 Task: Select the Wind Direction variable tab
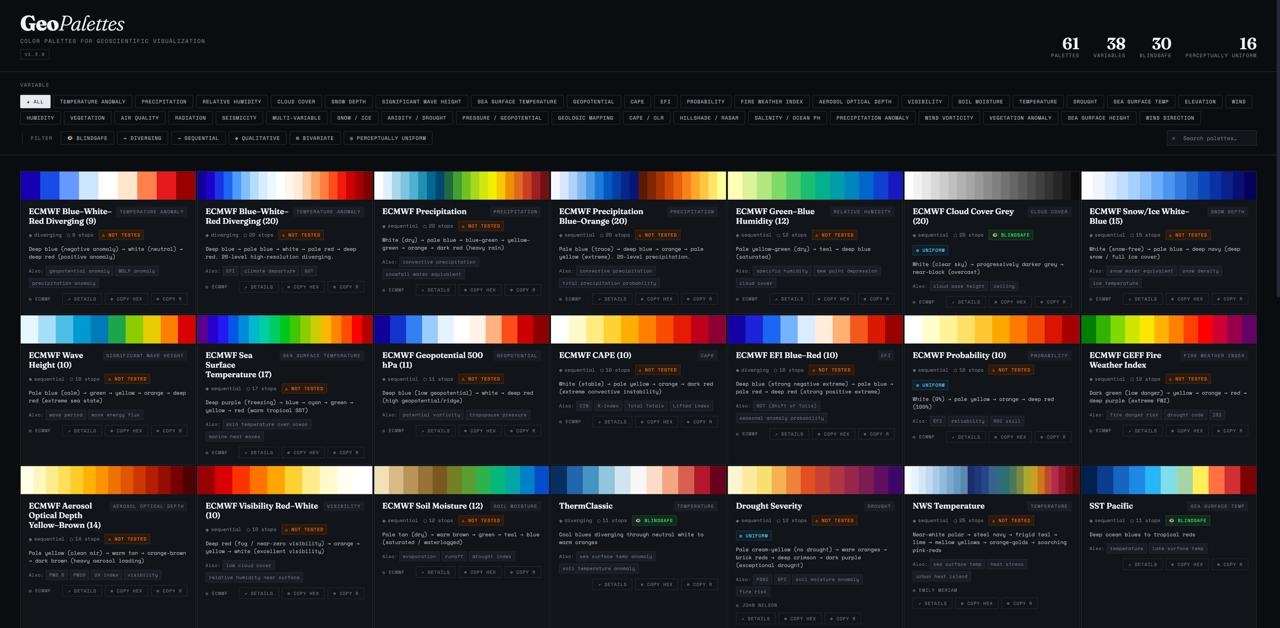click(1170, 118)
